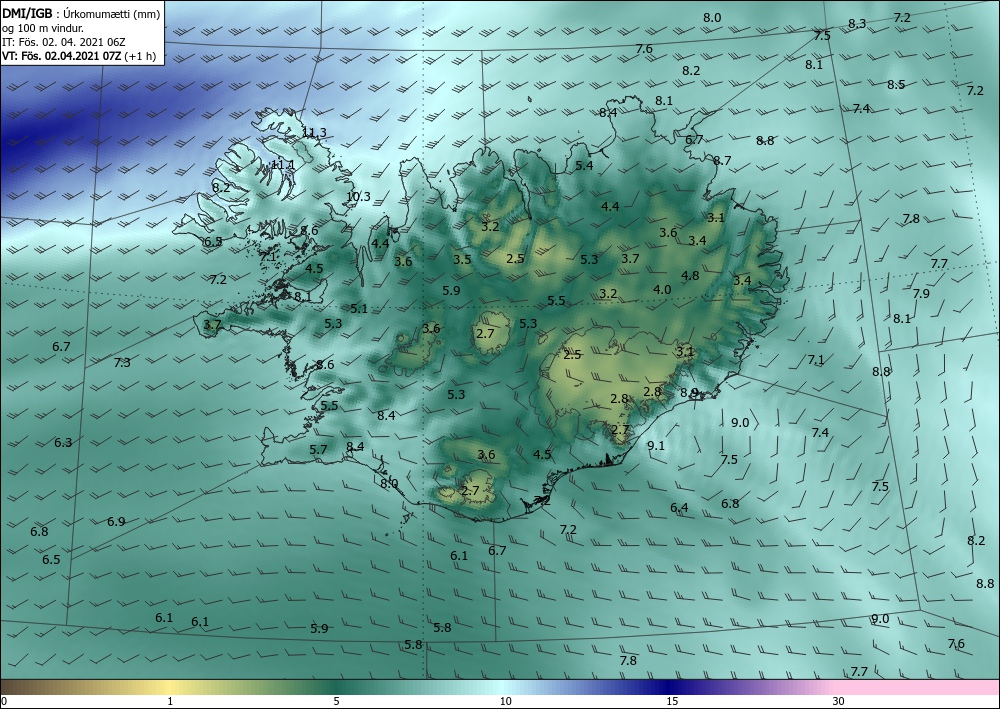Click the '15' label on the colour scale
The image size is (1000, 709).
[x=672, y=701]
